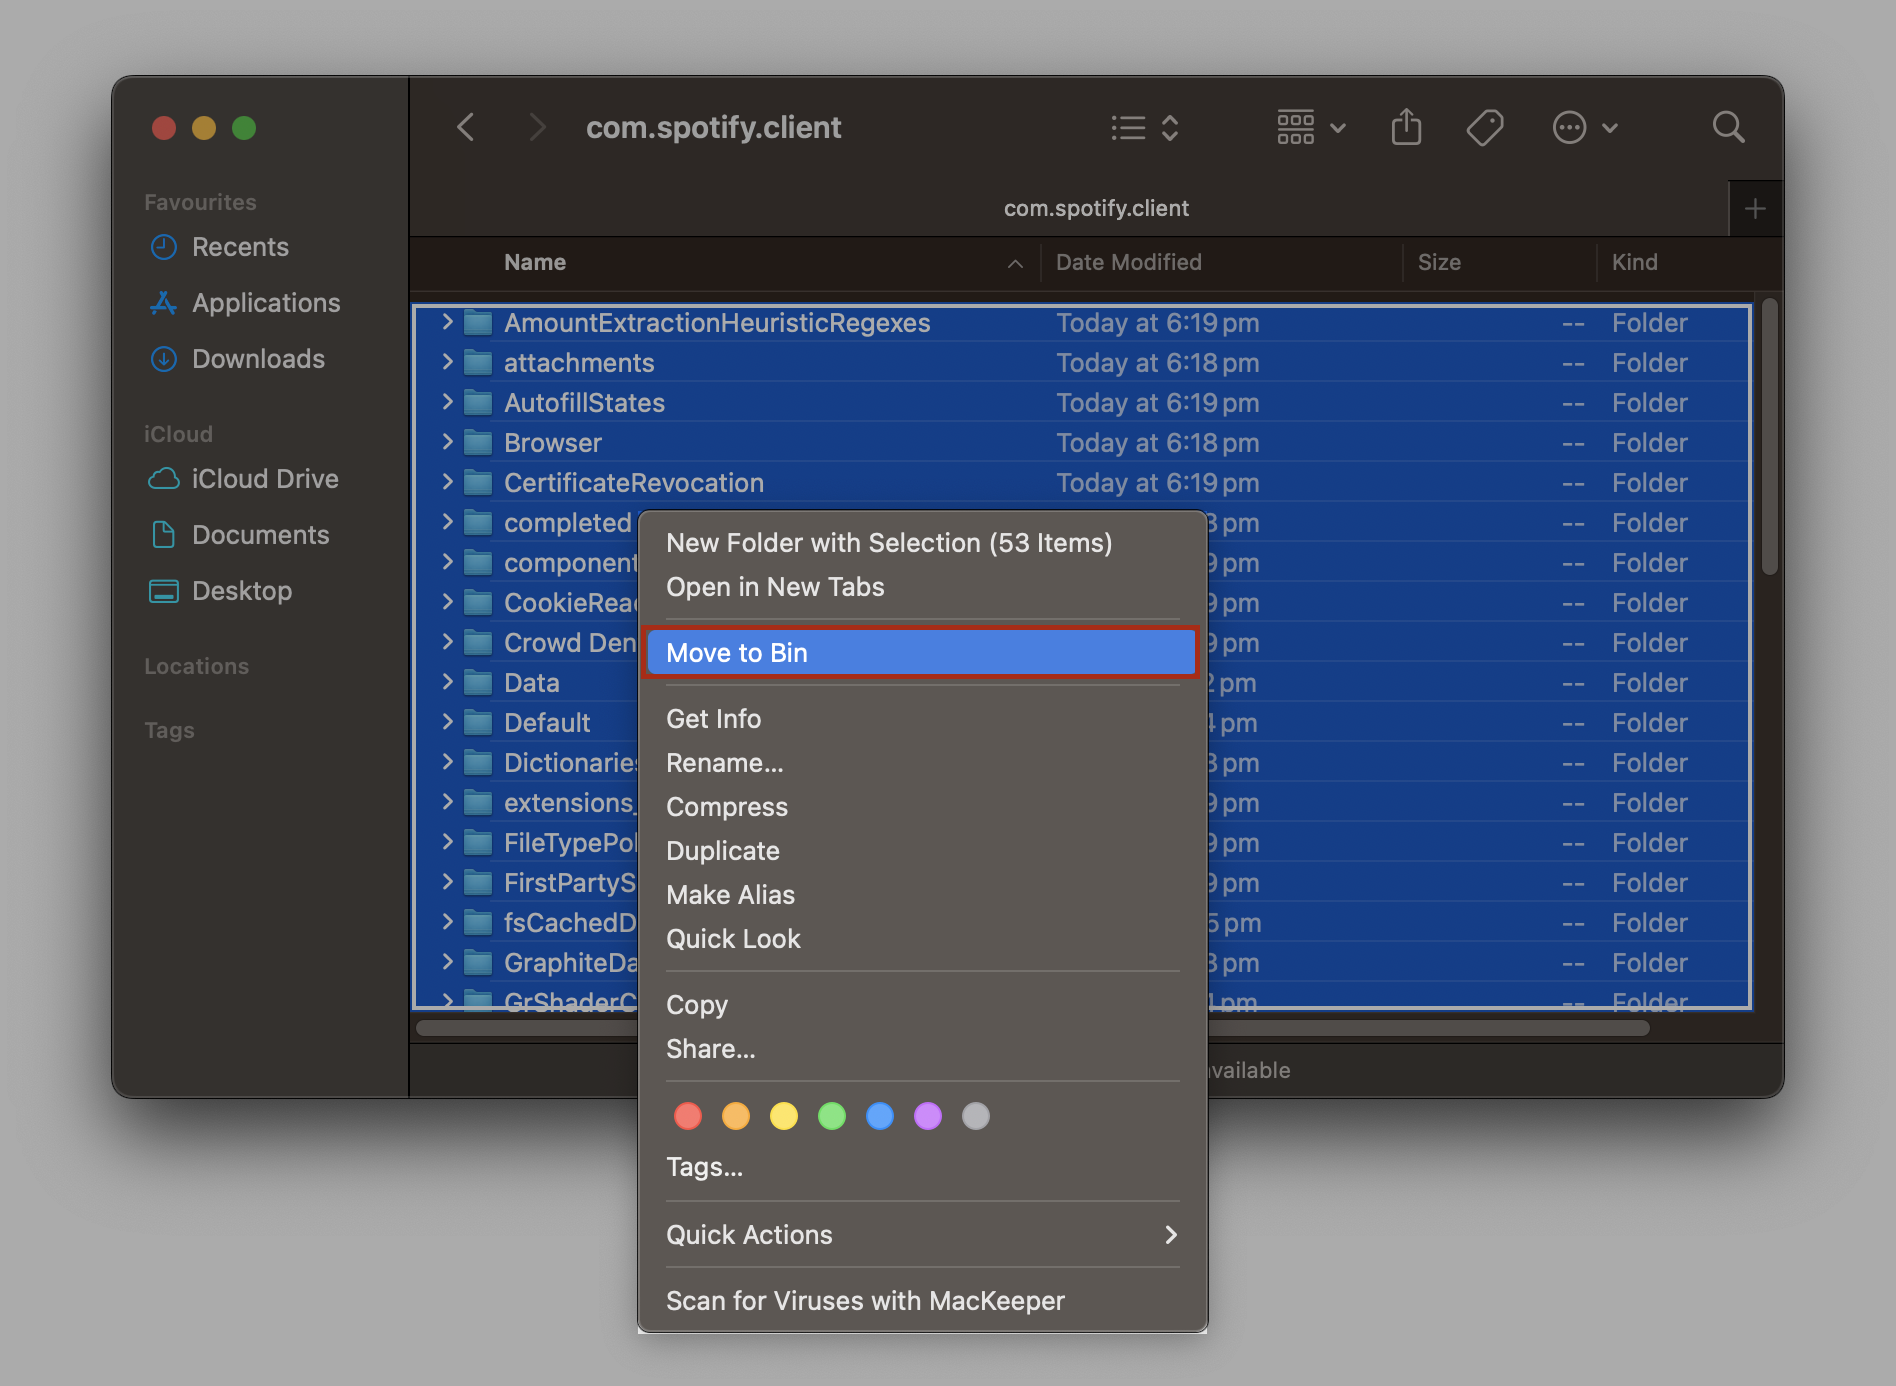Open the list view switcher
Screen dimensions: 1896x1386
1145,128
